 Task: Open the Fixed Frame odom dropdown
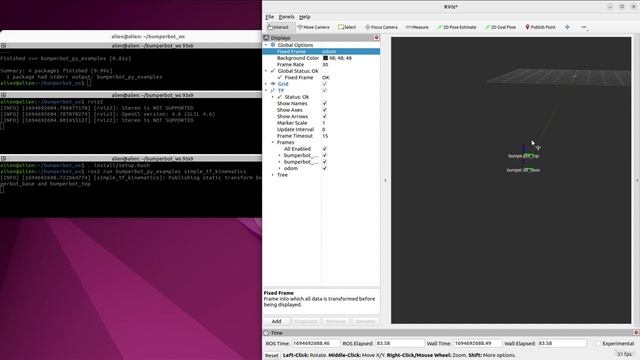(351, 51)
